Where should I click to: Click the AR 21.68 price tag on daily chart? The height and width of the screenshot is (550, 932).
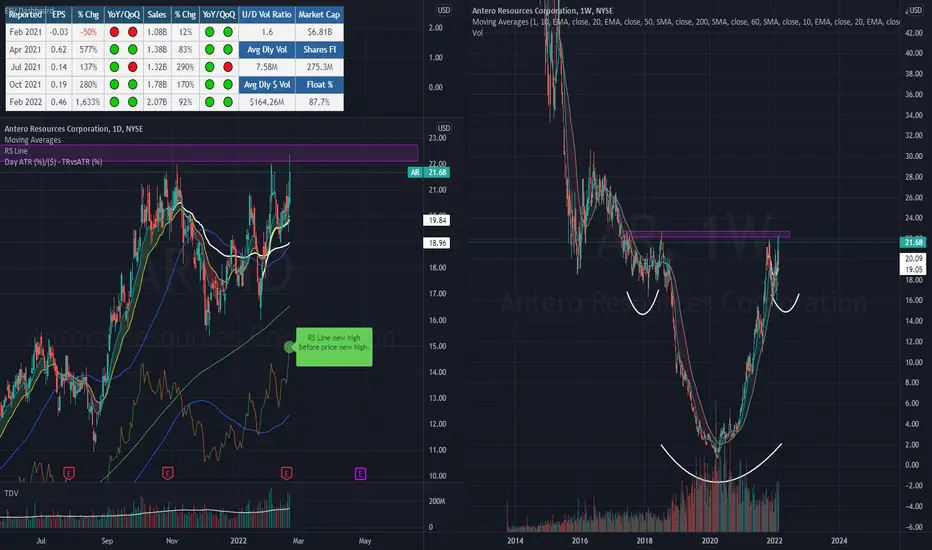pos(429,172)
